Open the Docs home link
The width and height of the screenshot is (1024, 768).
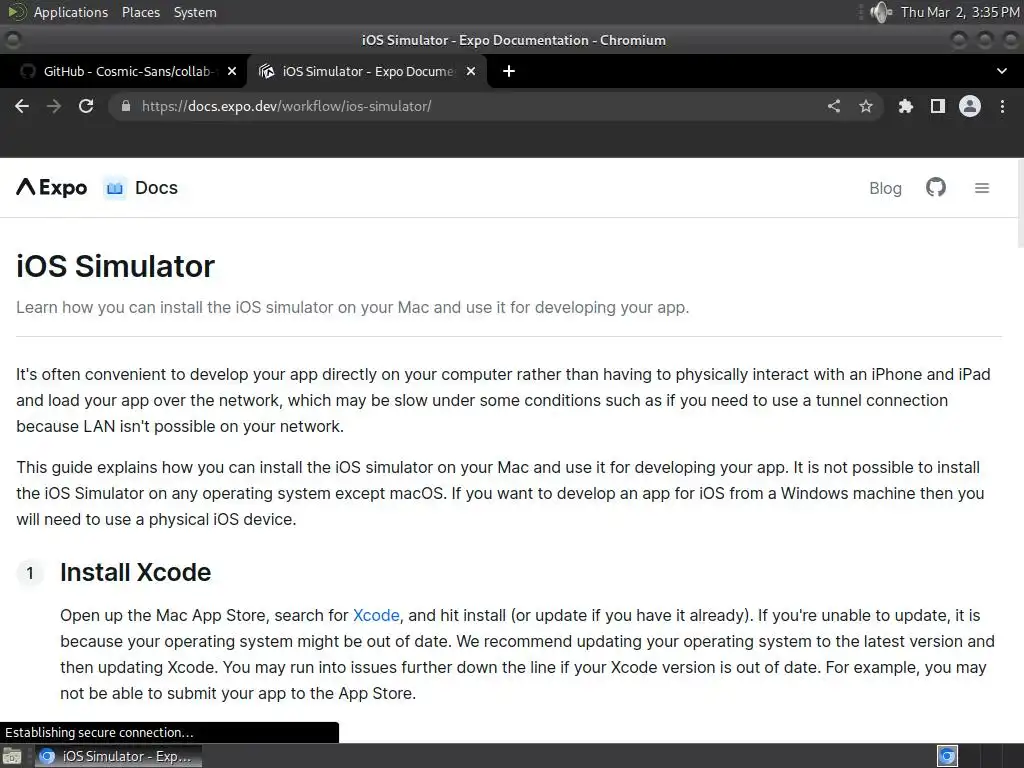click(x=156, y=188)
